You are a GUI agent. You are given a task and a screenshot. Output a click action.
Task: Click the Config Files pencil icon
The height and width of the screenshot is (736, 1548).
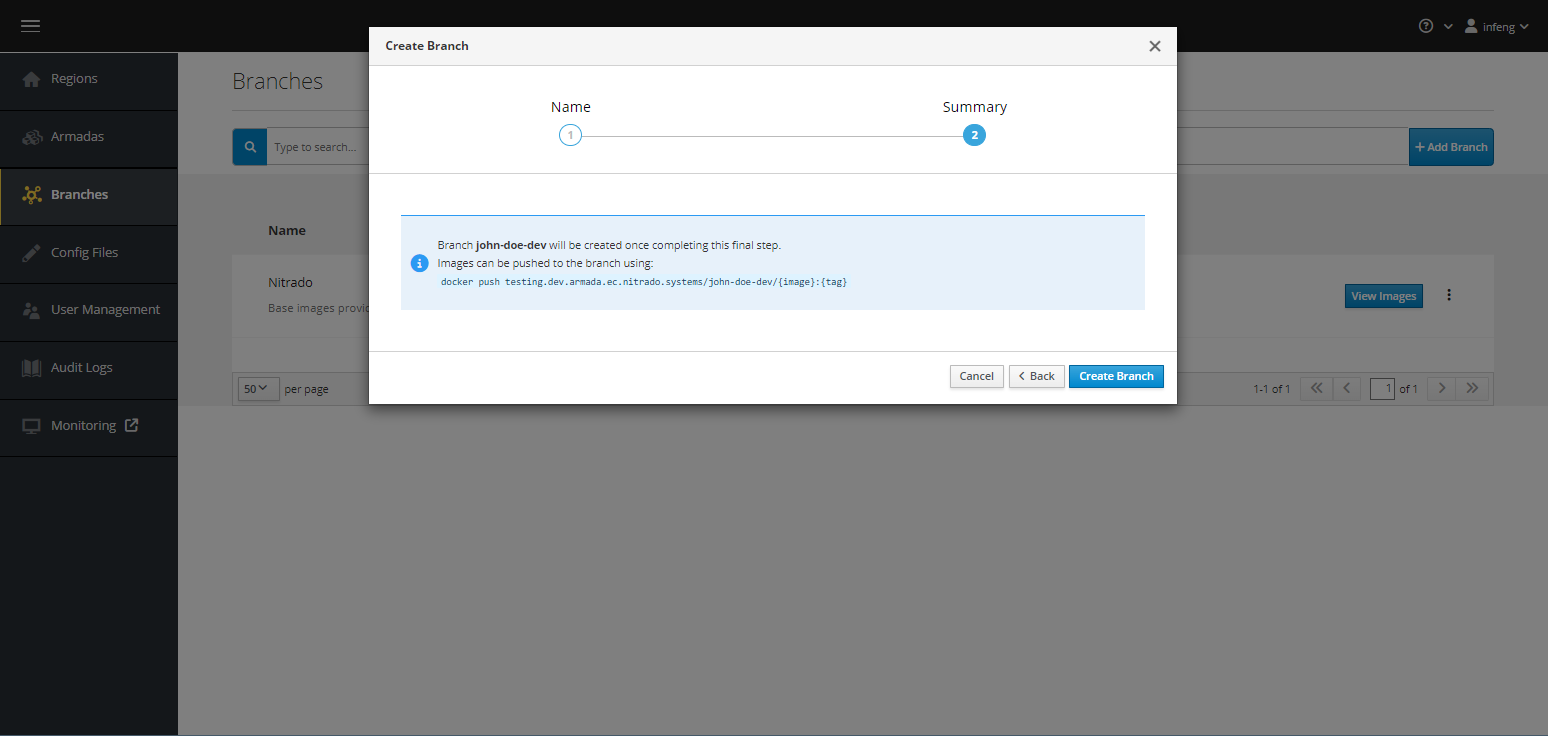click(31, 253)
